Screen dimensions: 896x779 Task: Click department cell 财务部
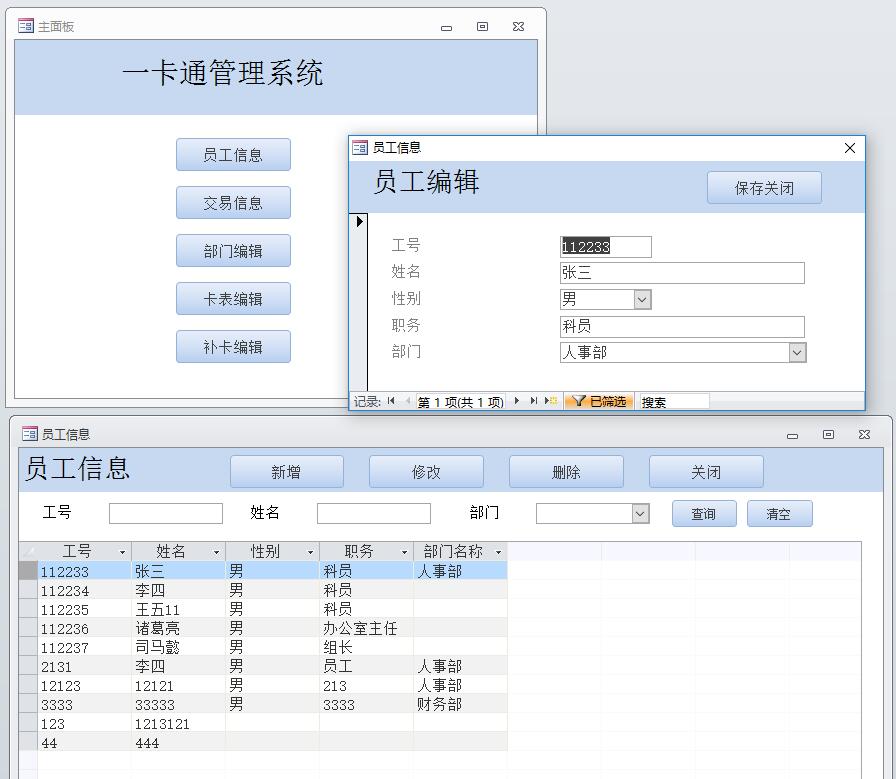461,704
